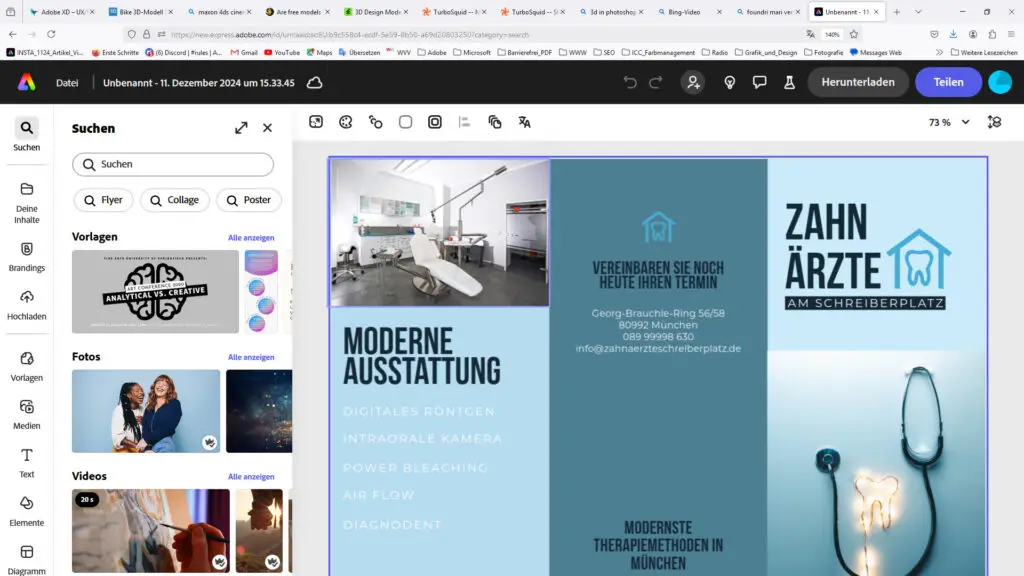Open the Text sidebar panel

[26, 463]
